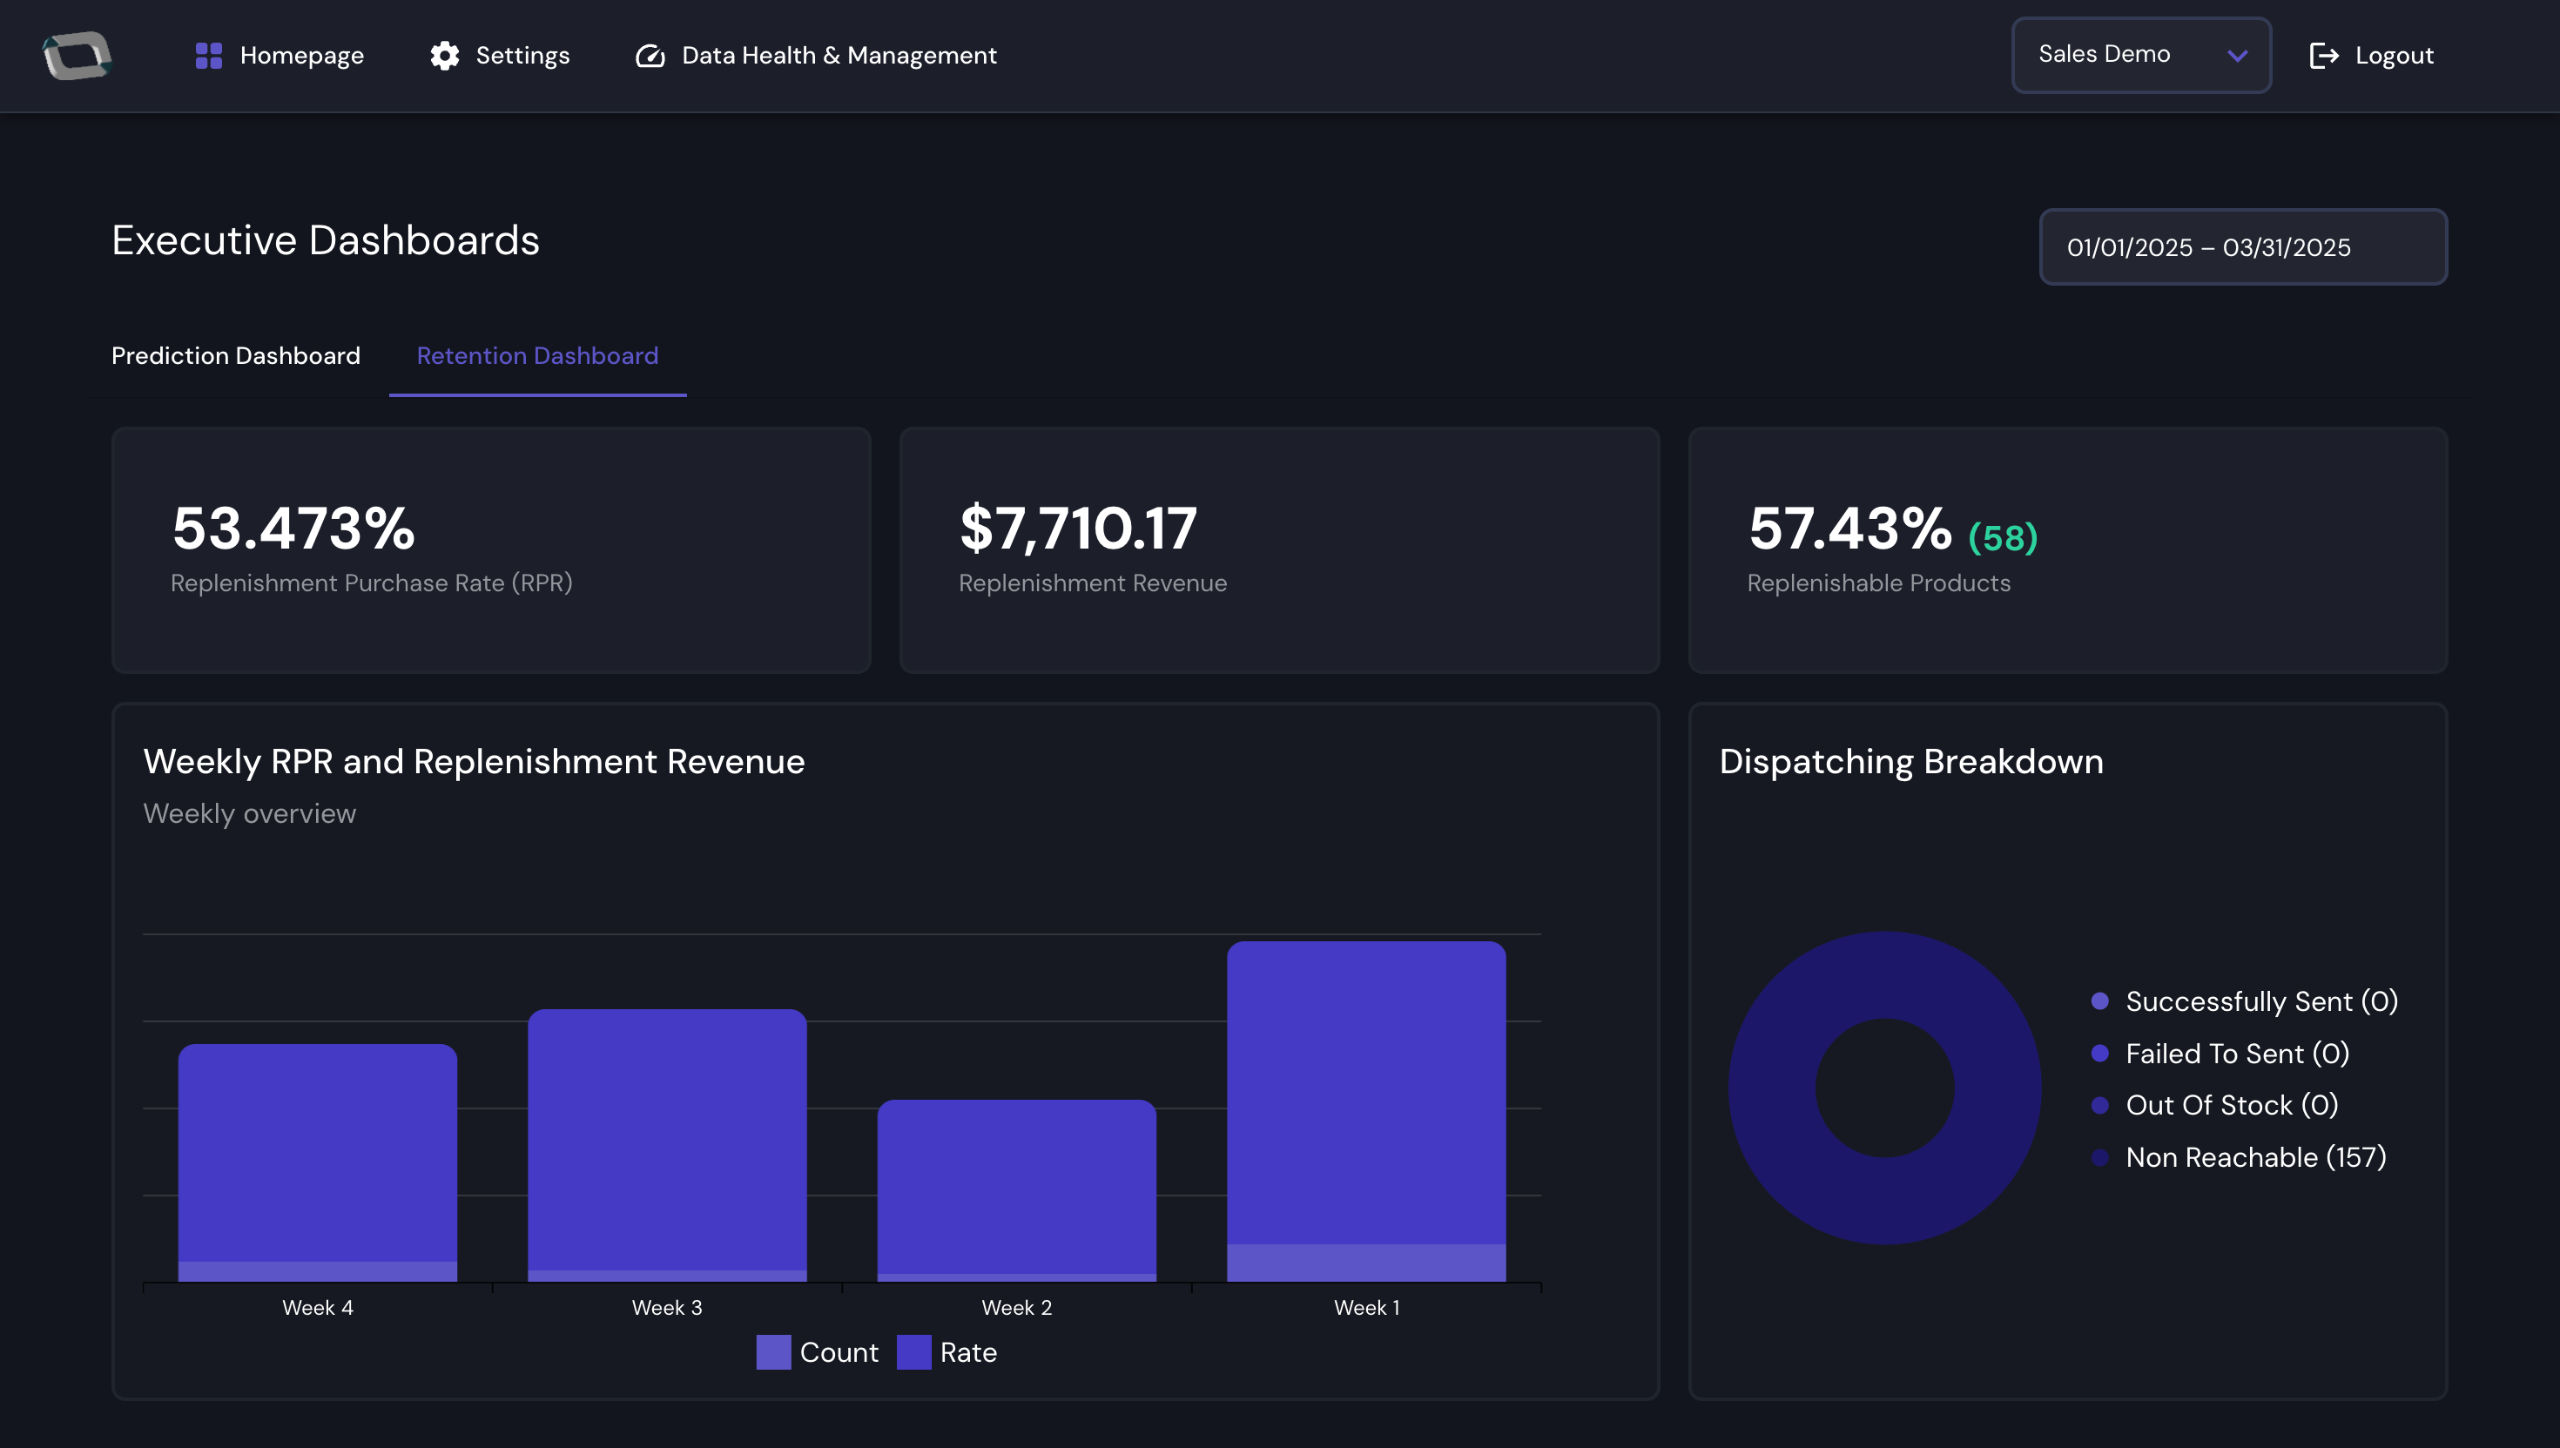2560x1448 pixels.
Task: Click the Logout text button
Action: 2393,55
